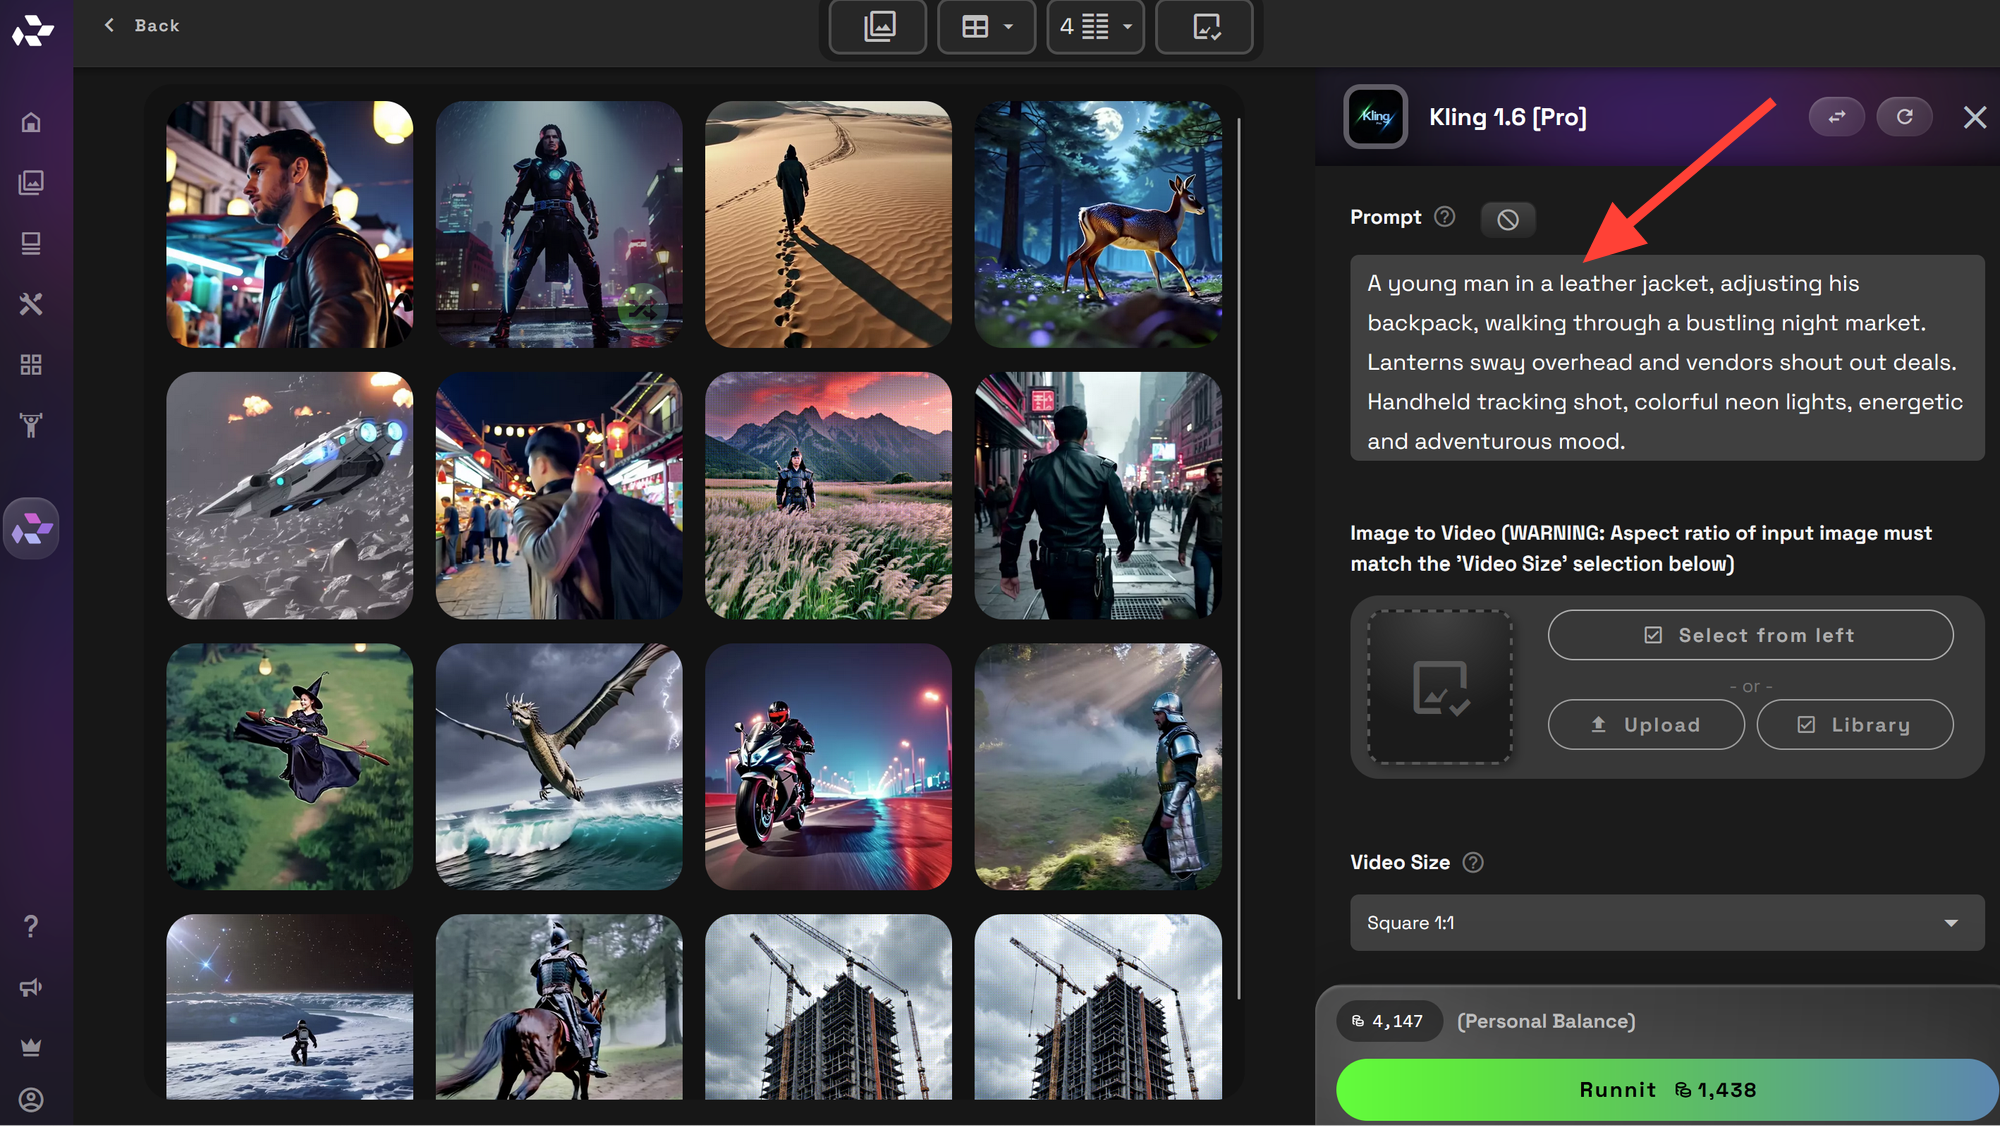Open the grid layout dropdown in top toolbar
The image size is (2000, 1126).
986,27
